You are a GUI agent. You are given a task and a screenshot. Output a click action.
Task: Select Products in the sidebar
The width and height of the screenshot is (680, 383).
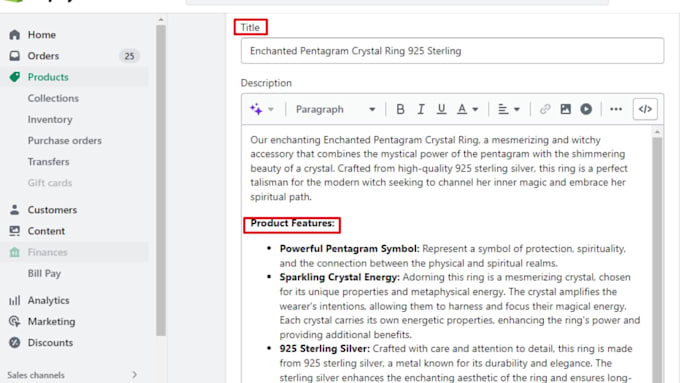(x=48, y=77)
